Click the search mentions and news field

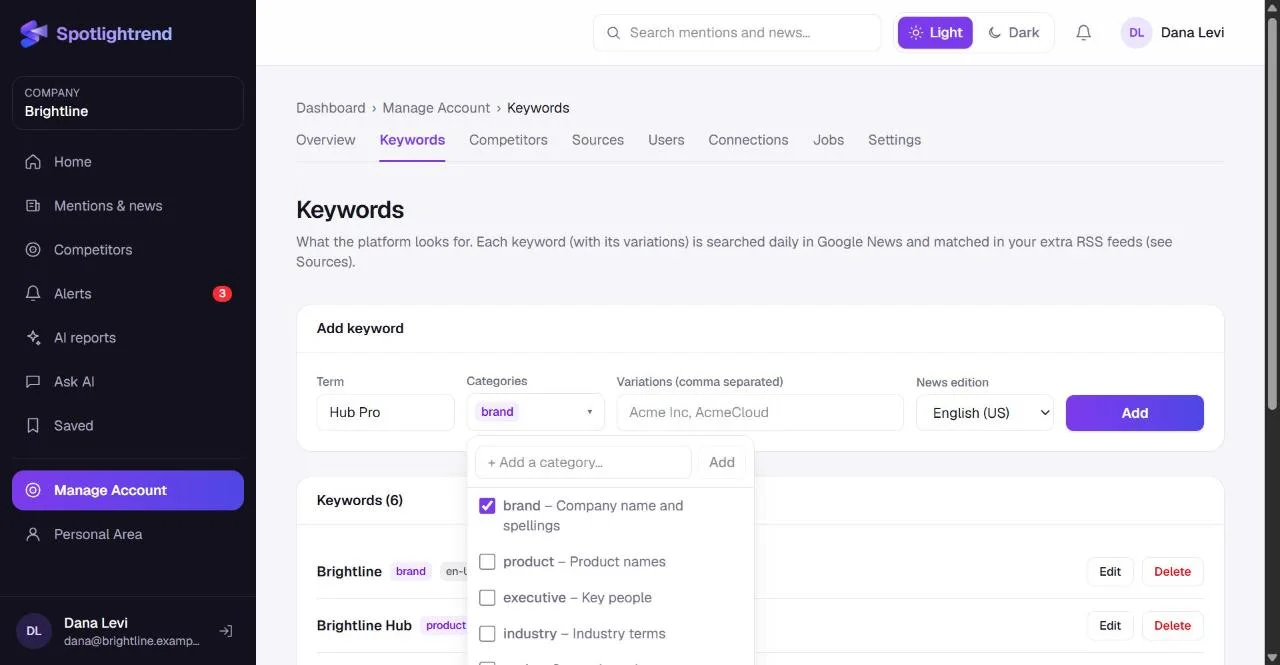tap(737, 33)
